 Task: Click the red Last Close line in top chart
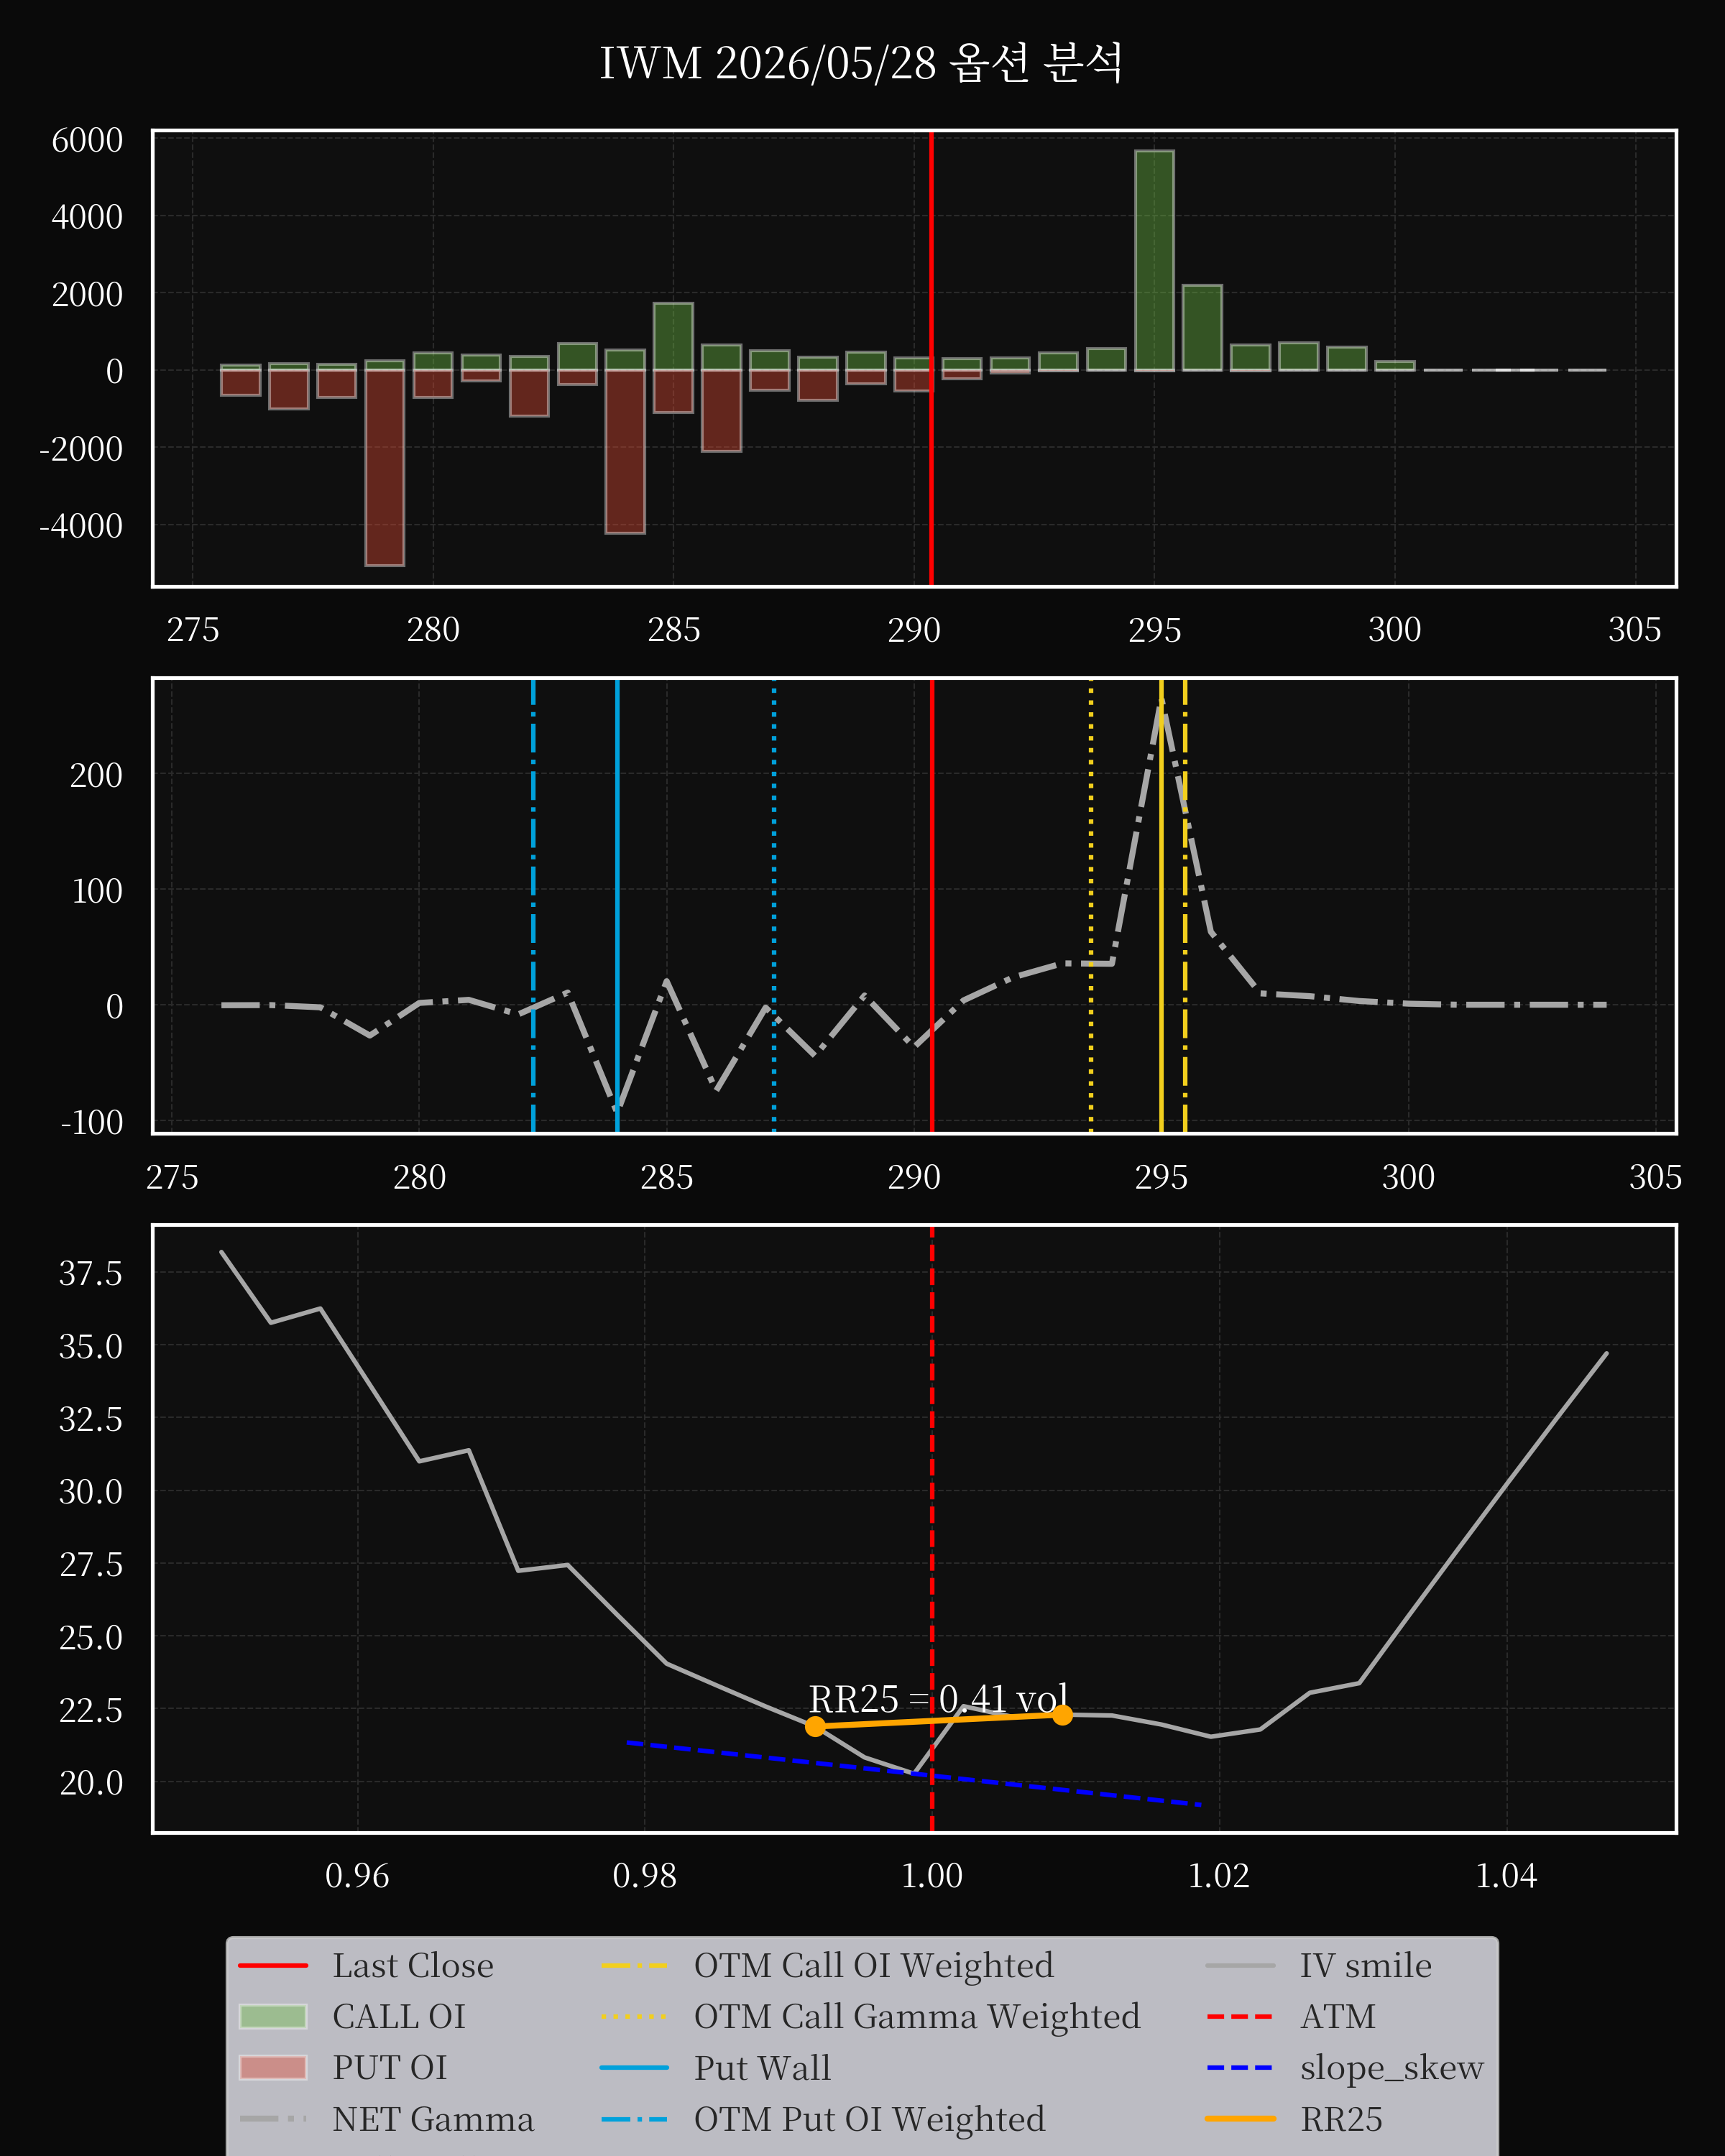[931, 358]
